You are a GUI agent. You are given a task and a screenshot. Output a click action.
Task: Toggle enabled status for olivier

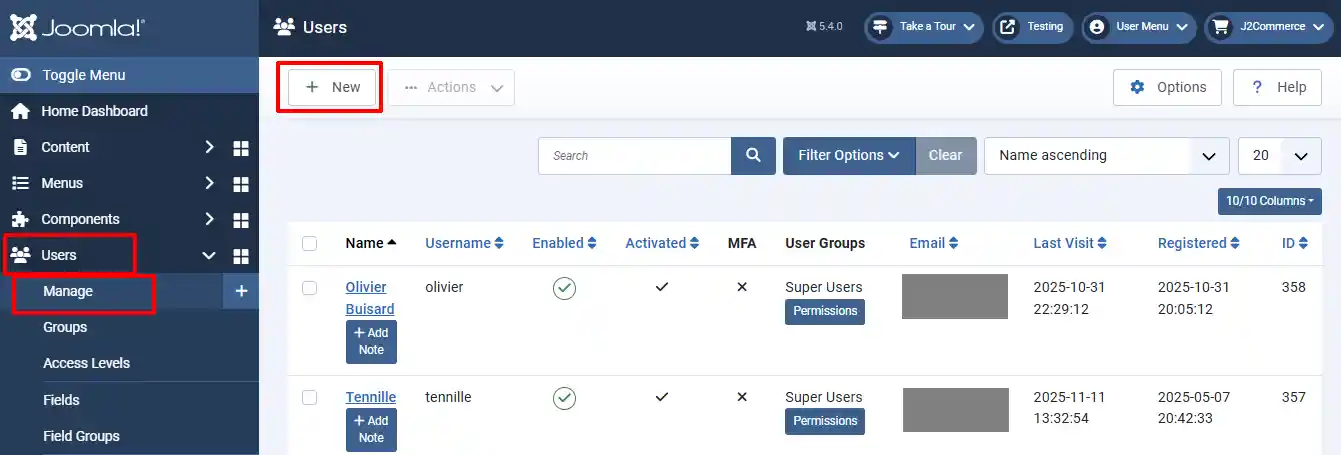[x=565, y=289]
